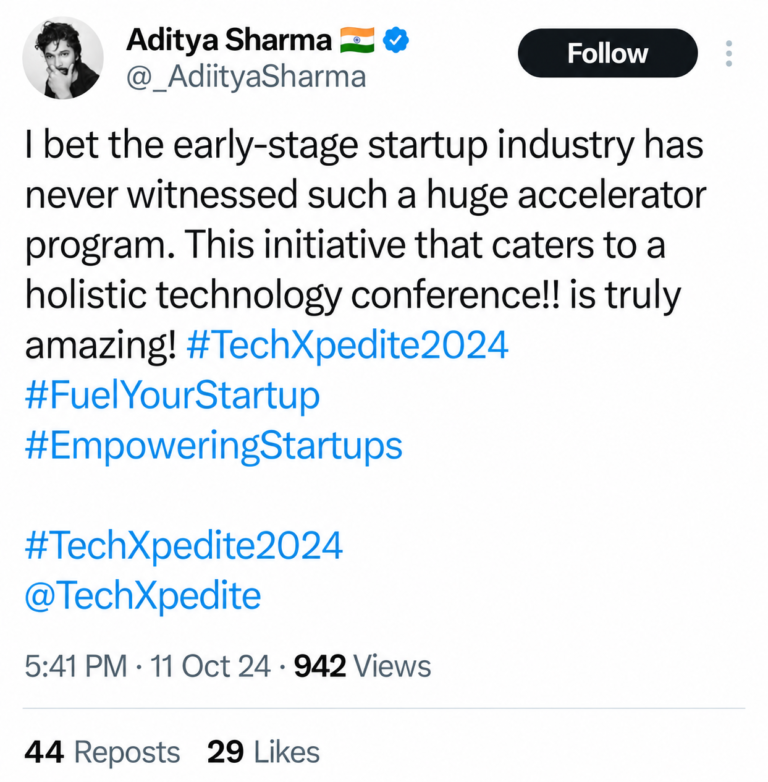Visit the @TechXpedite mentioned account
The image size is (768, 782).
click(x=143, y=595)
